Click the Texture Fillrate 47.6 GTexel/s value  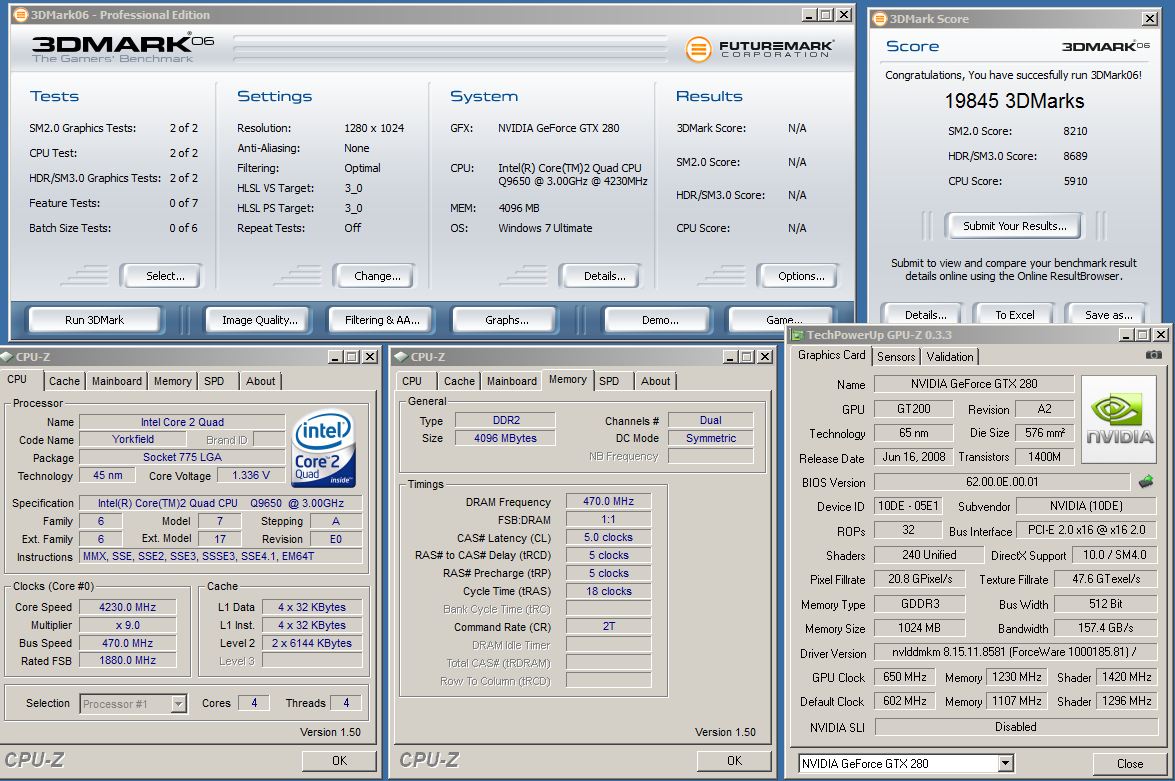pyautogui.click(x=1106, y=579)
